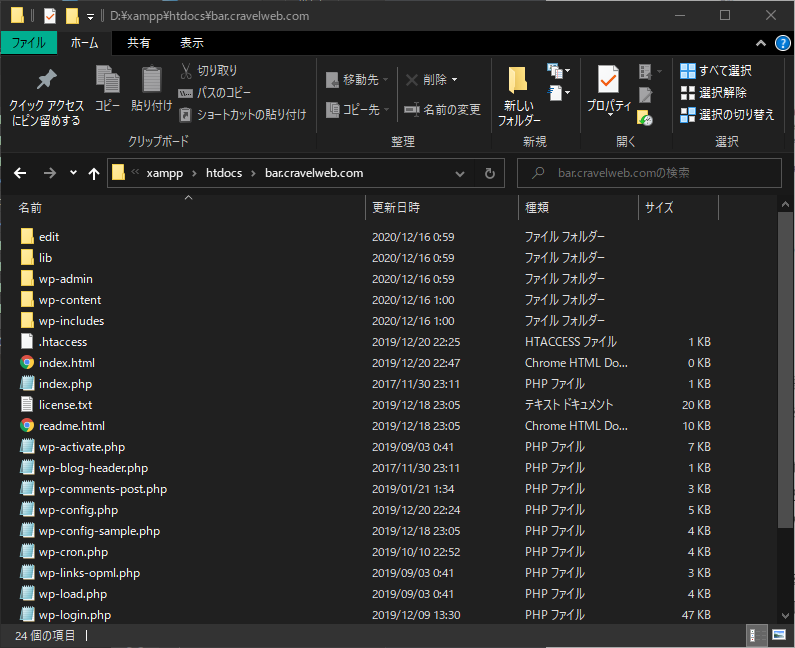Open the Help question mark icon
Viewport: 795px width, 648px height.
tap(782, 43)
